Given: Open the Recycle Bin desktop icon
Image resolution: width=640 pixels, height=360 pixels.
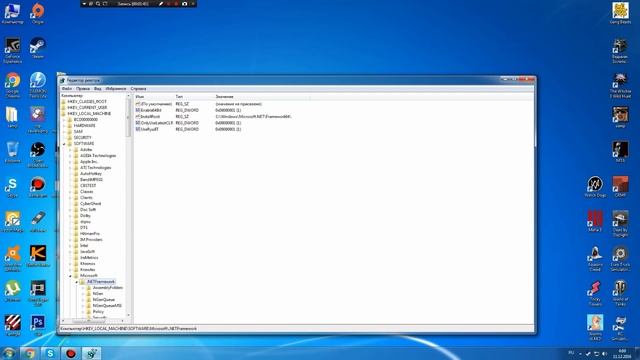Looking at the screenshot, I should (12, 152).
